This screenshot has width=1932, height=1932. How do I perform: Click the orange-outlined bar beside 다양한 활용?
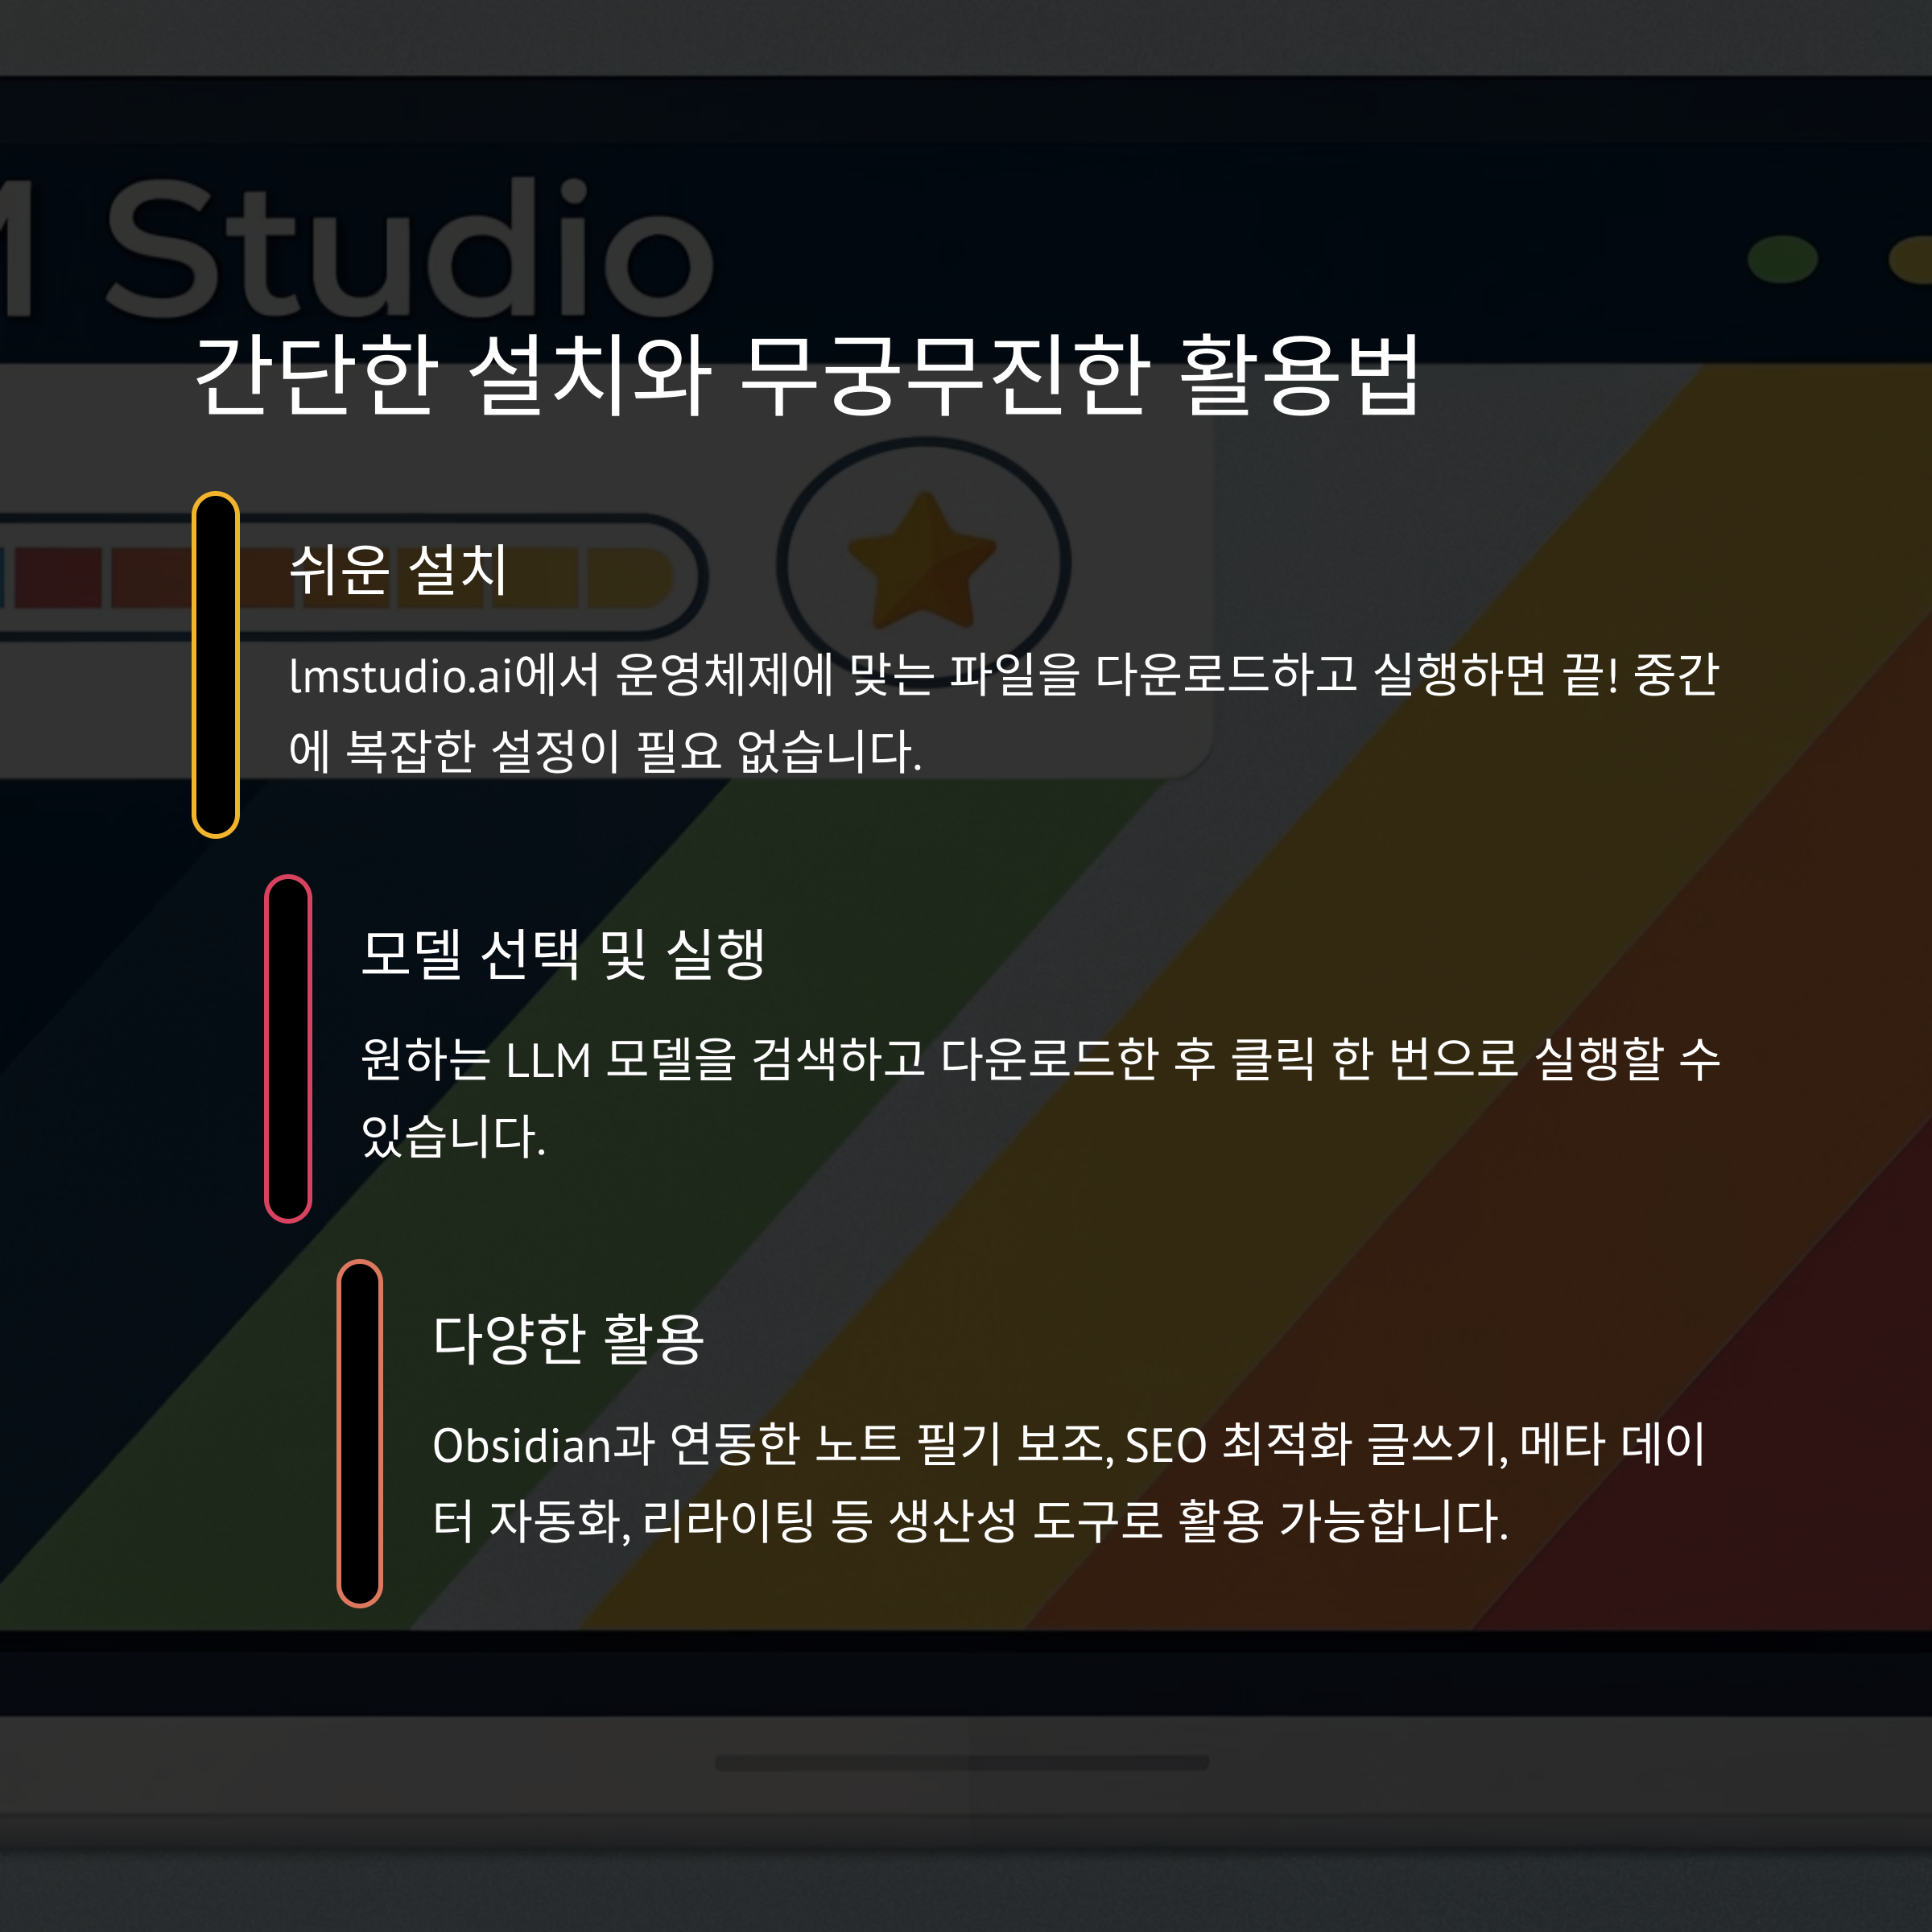coord(360,1433)
